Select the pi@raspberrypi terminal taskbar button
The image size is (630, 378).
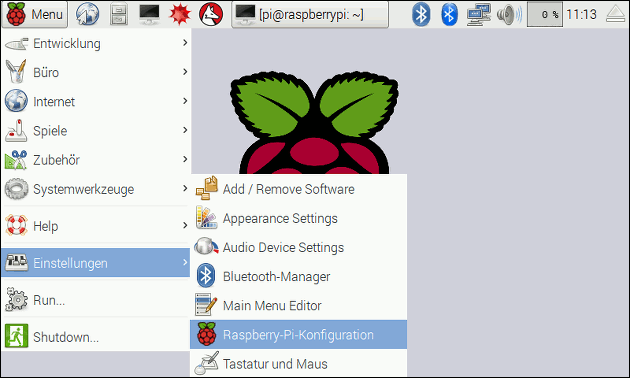(x=310, y=14)
